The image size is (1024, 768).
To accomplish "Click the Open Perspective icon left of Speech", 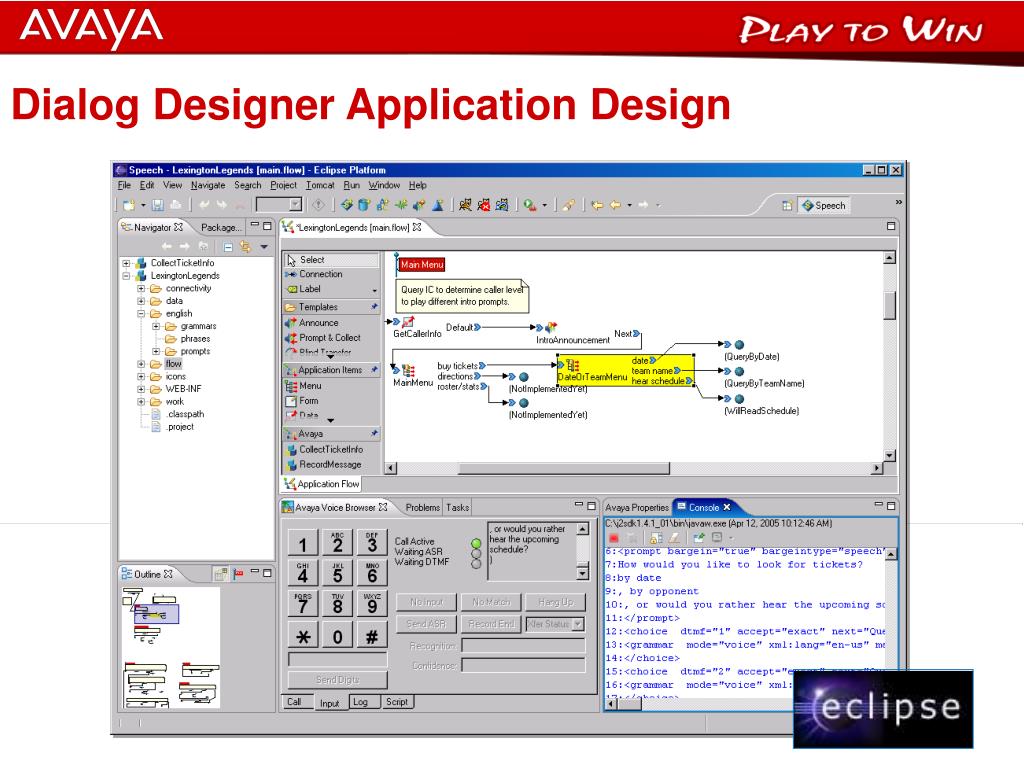I will (x=787, y=206).
